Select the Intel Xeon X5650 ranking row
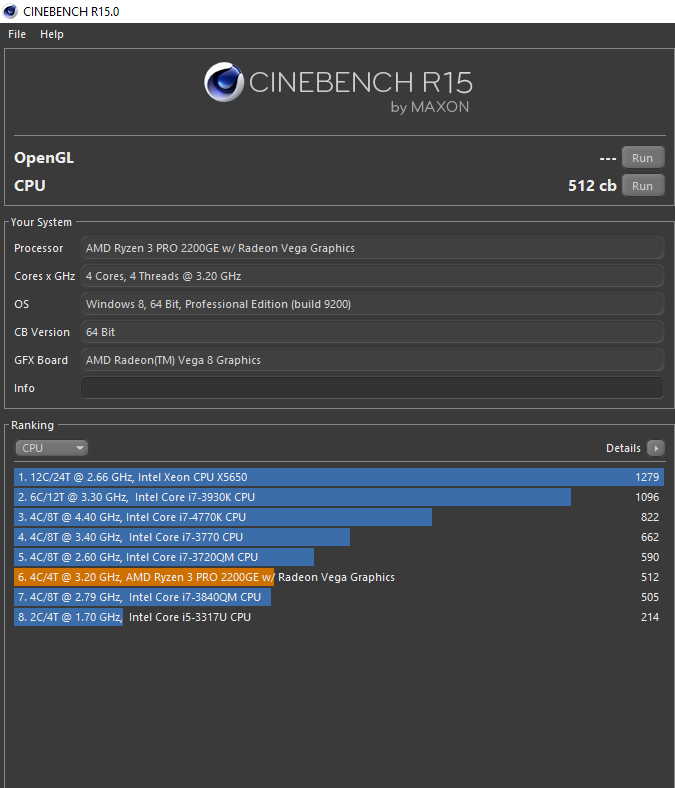The height and width of the screenshot is (788, 675). [x=339, y=477]
